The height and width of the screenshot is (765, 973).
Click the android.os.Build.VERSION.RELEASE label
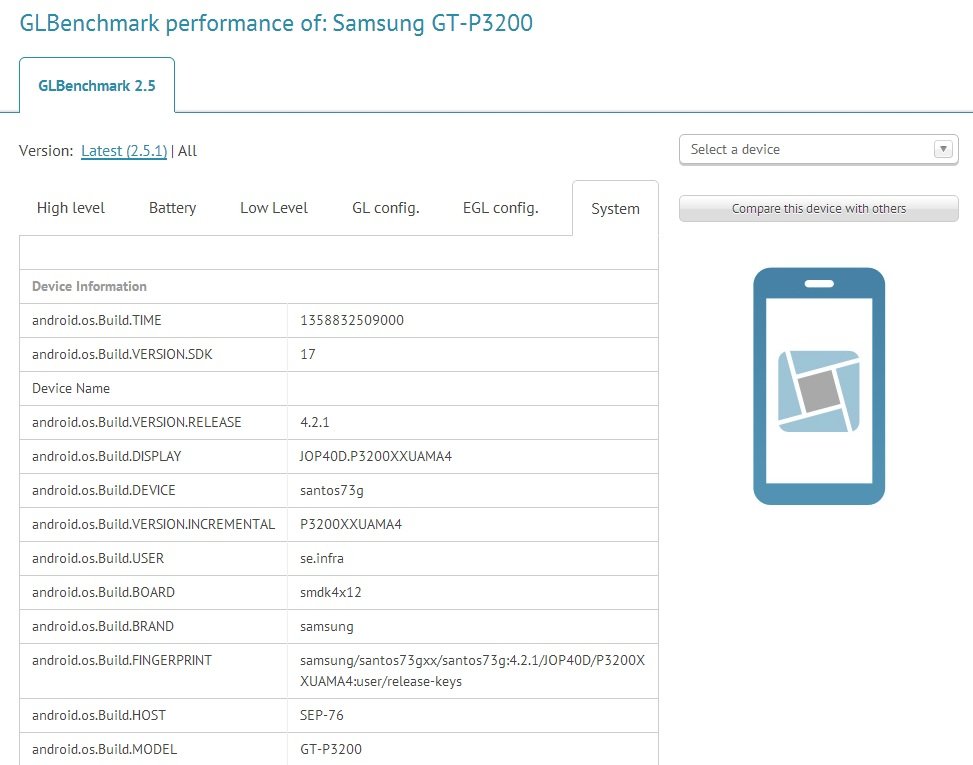[137, 423]
